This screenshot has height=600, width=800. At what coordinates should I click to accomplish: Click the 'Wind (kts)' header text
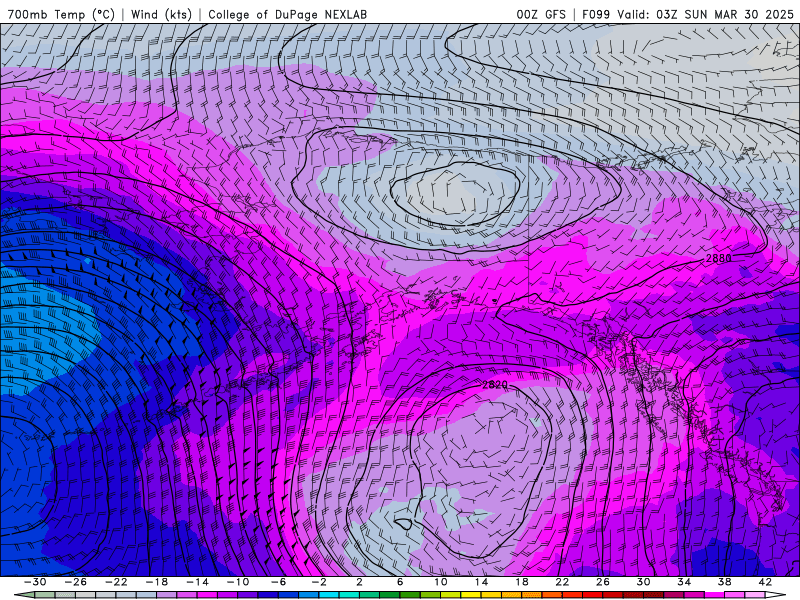tap(161, 14)
